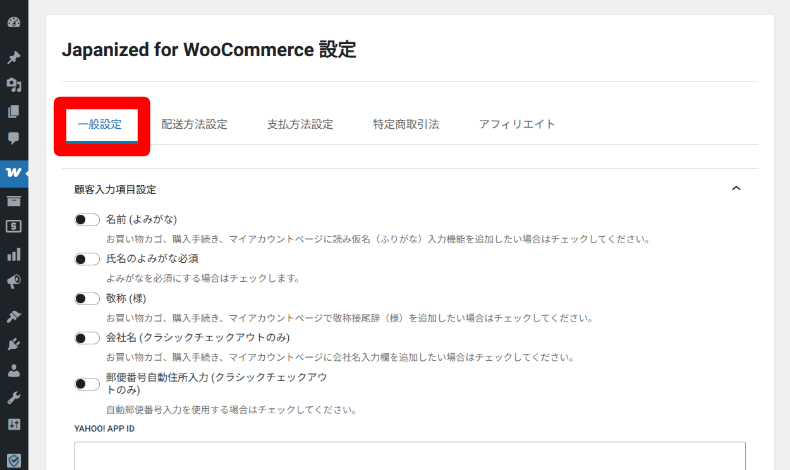This screenshot has height=470, width=790.
Task: Enable the 会社名 field toggle
Action: (x=87, y=338)
